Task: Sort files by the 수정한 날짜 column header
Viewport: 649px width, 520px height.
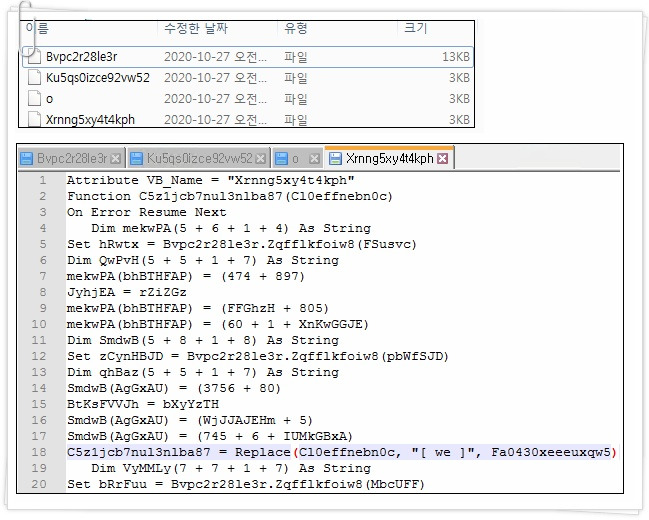Action: pyautogui.click(x=196, y=28)
